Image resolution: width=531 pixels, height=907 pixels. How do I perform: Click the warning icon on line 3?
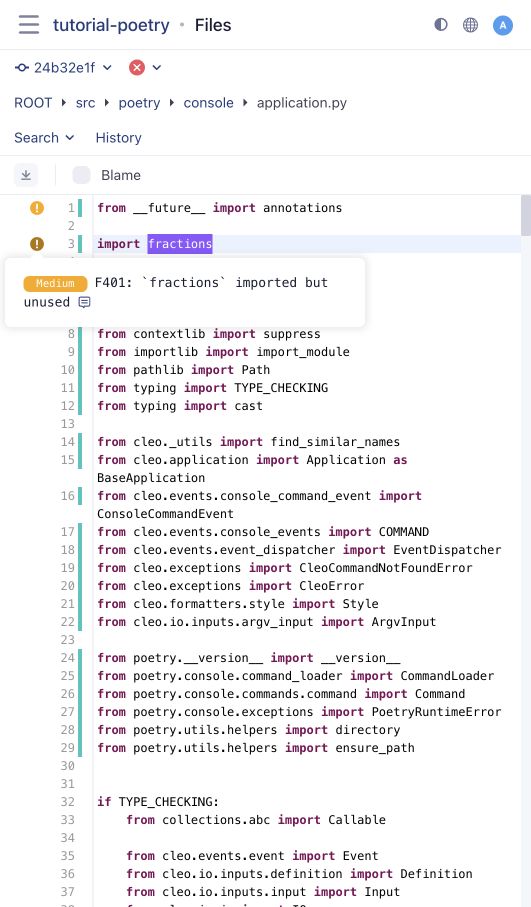coord(37,244)
